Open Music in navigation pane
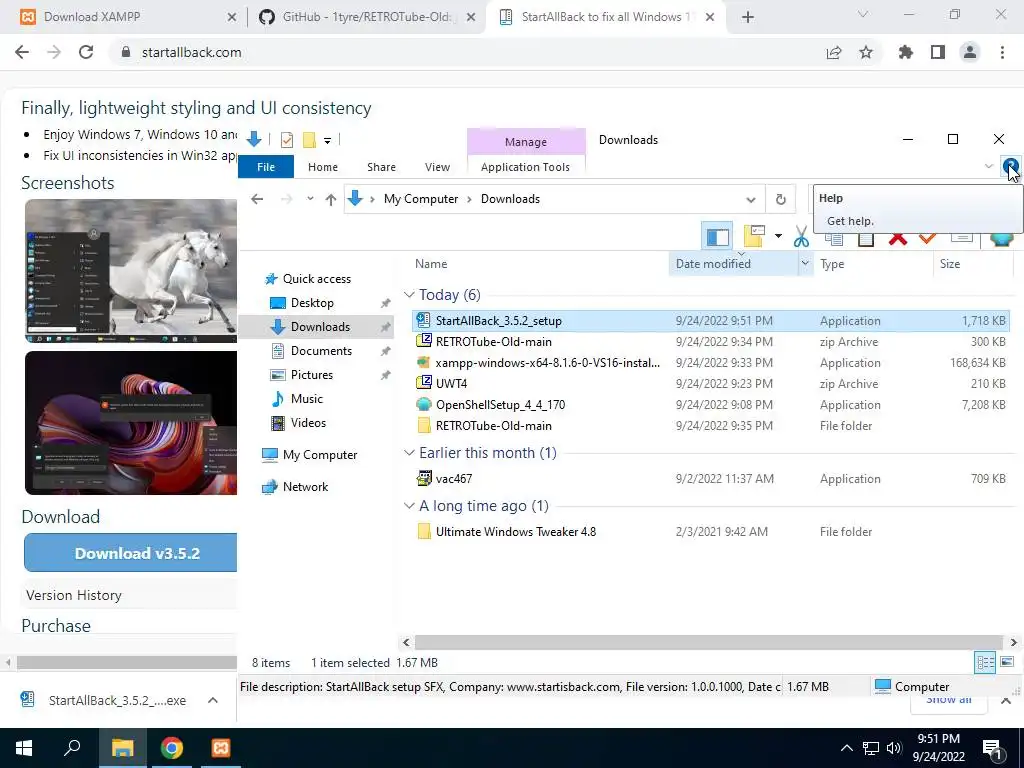The image size is (1024, 768). (306, 399)
